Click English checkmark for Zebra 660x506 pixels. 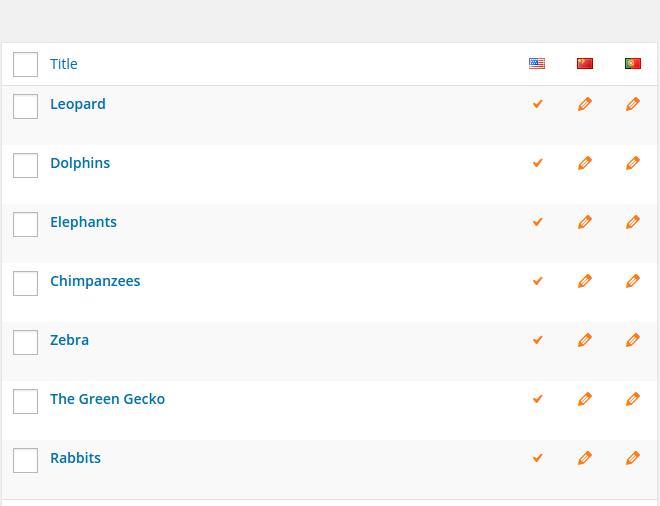click(538, 340)
